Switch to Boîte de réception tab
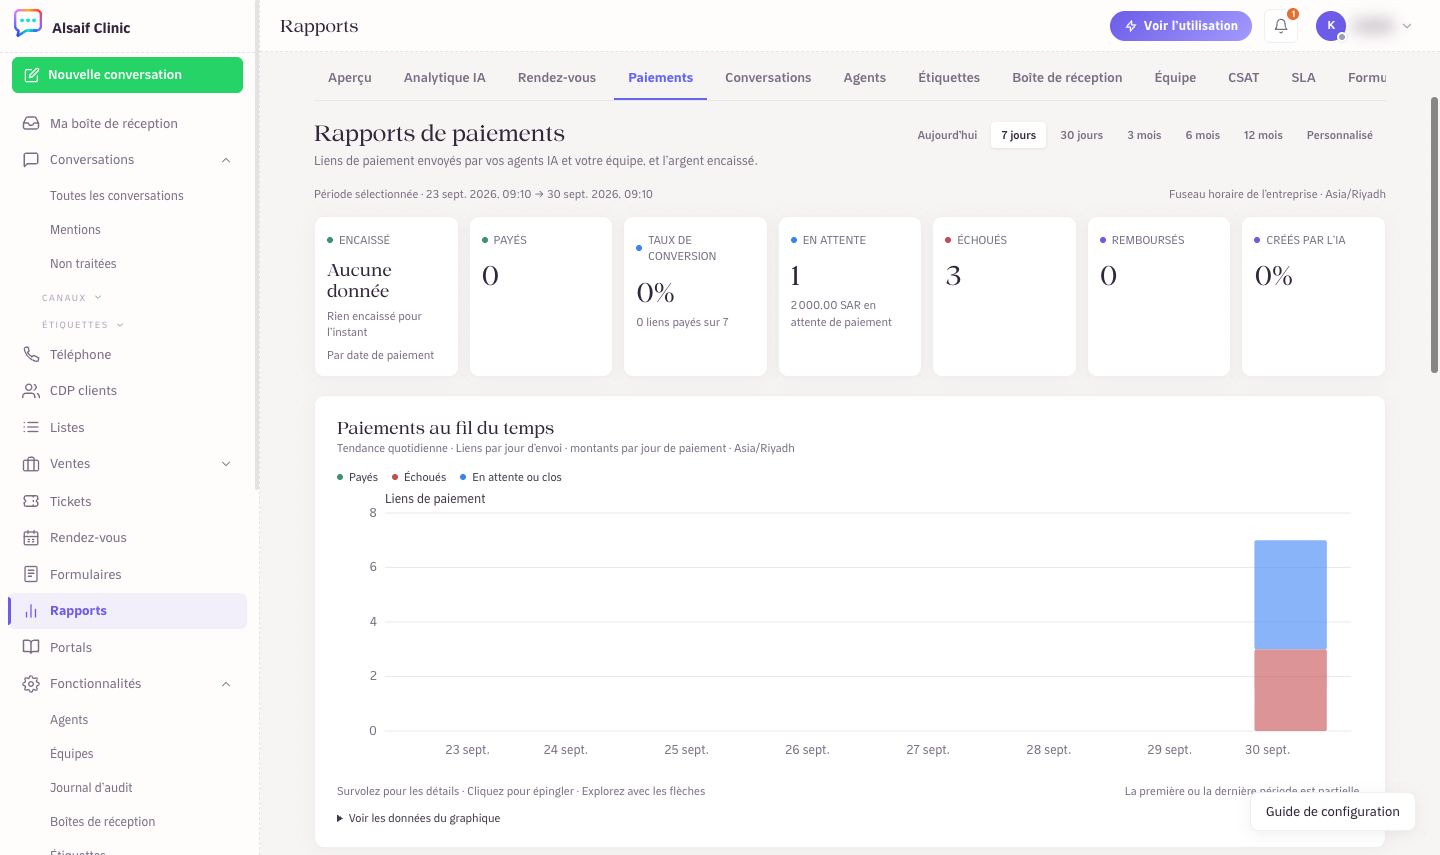This screenshot has width=1440, height=855. pyautogui.click(x=1067, y=77)
